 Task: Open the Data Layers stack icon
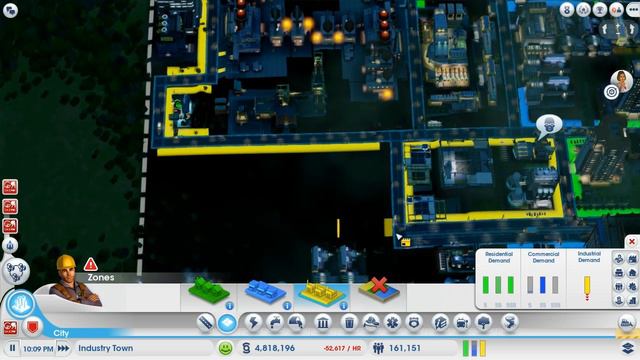(628, 348)
